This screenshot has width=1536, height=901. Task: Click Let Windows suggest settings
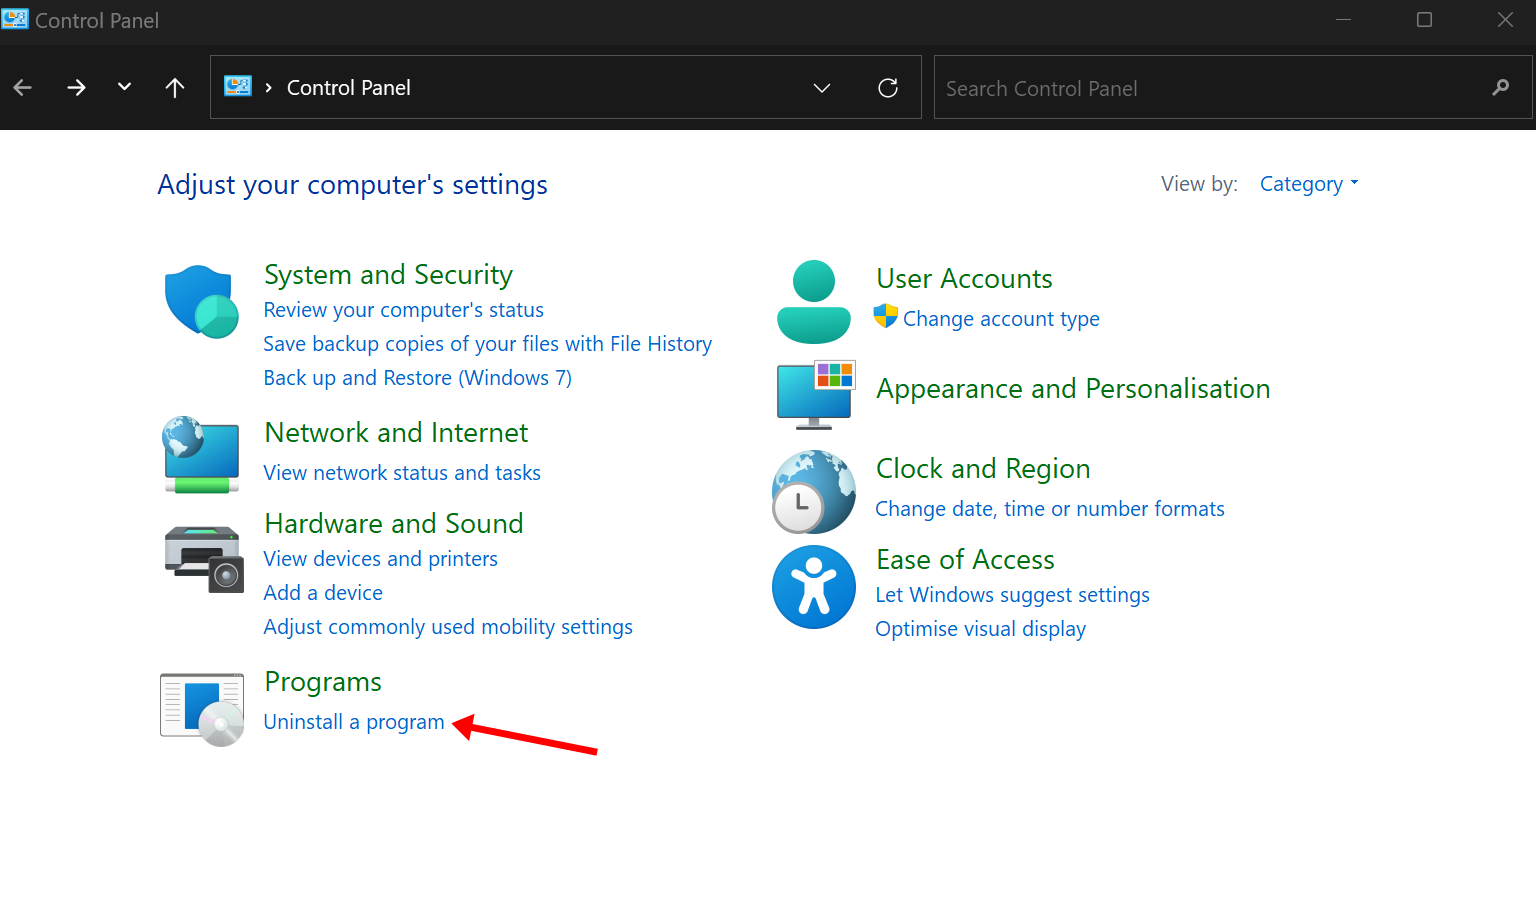pos(1013,595)
